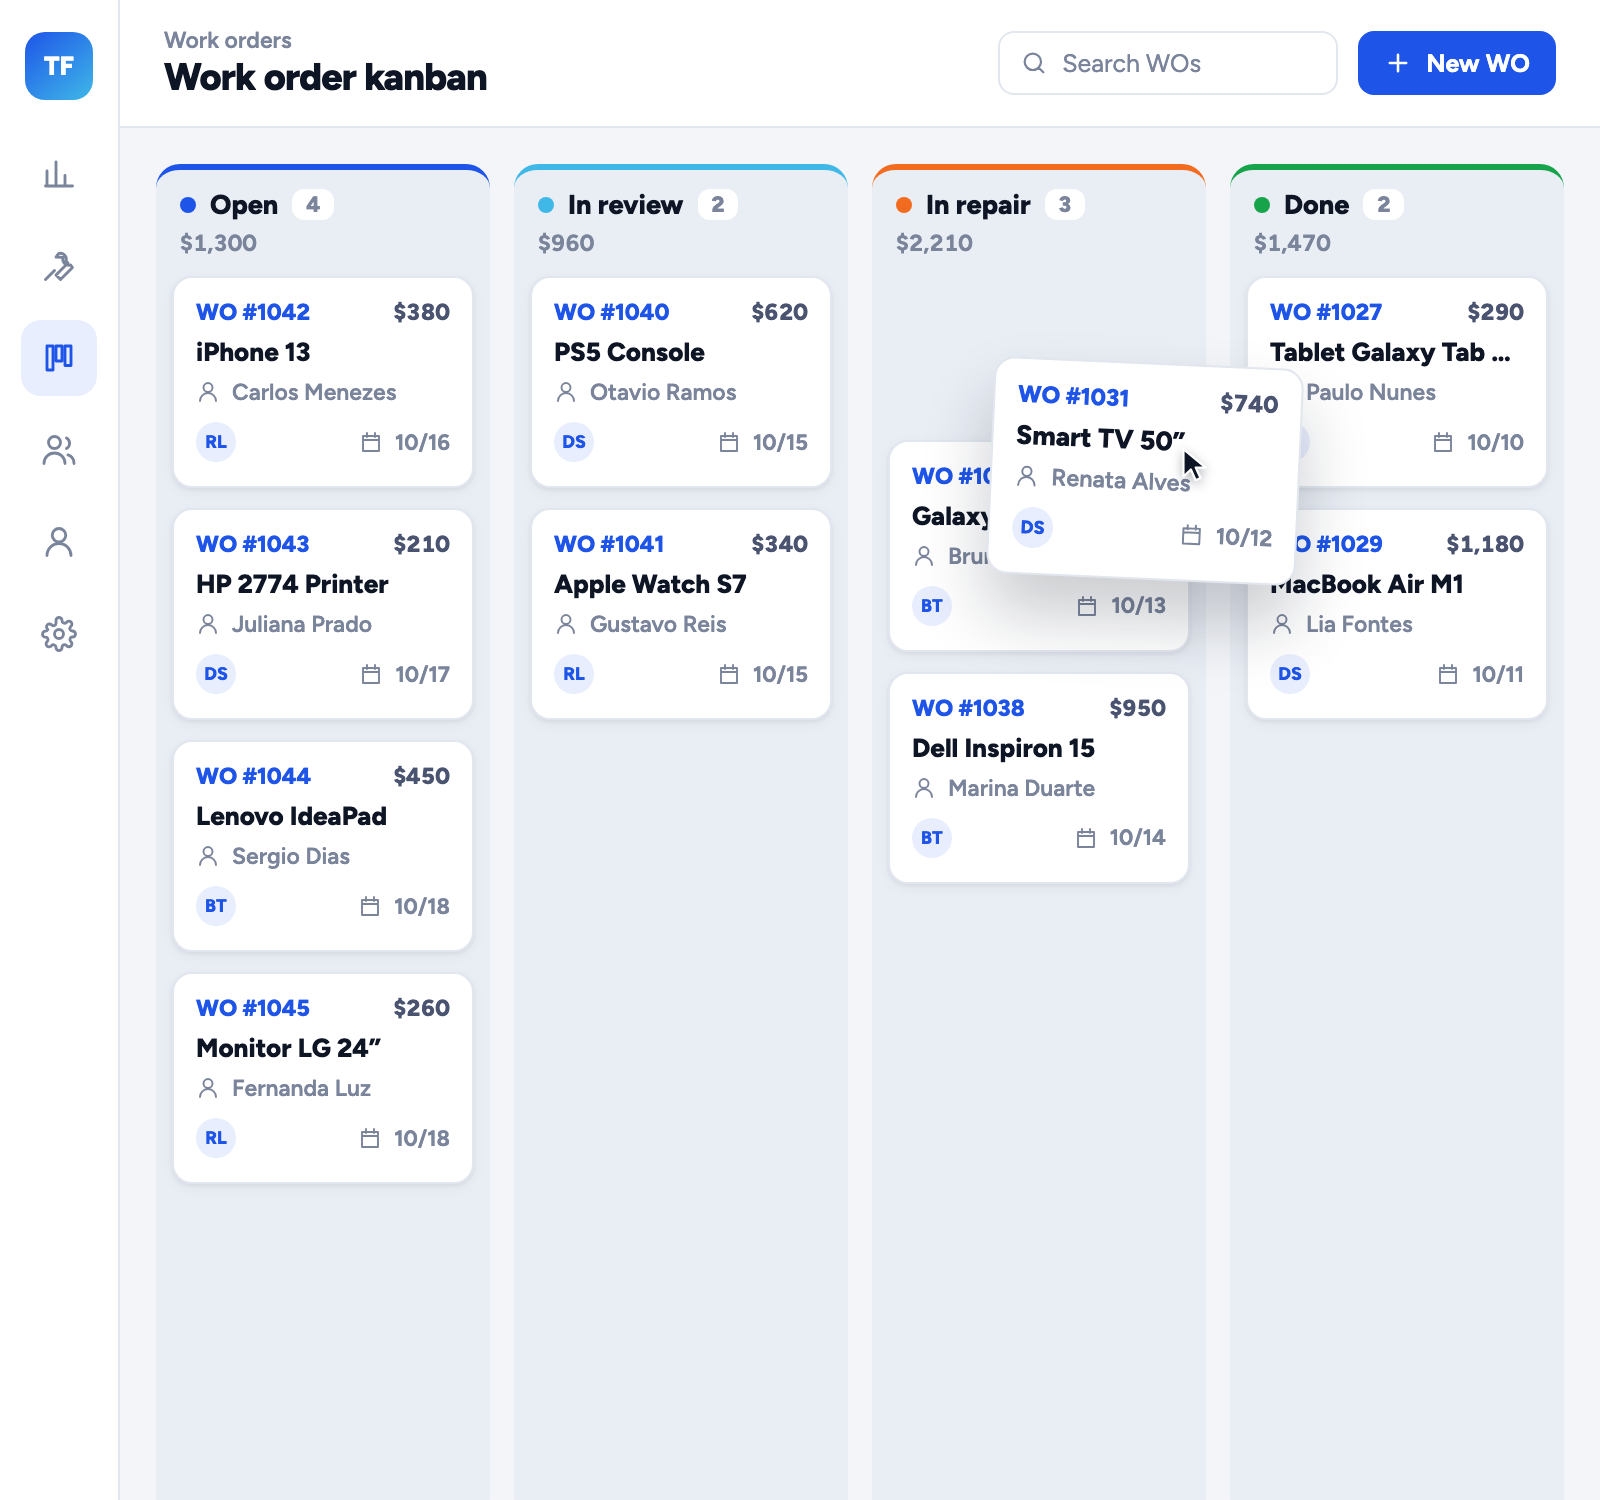Open work order WO #1042 link
The image size is (1600, 1500).
[x=253, y=312]
